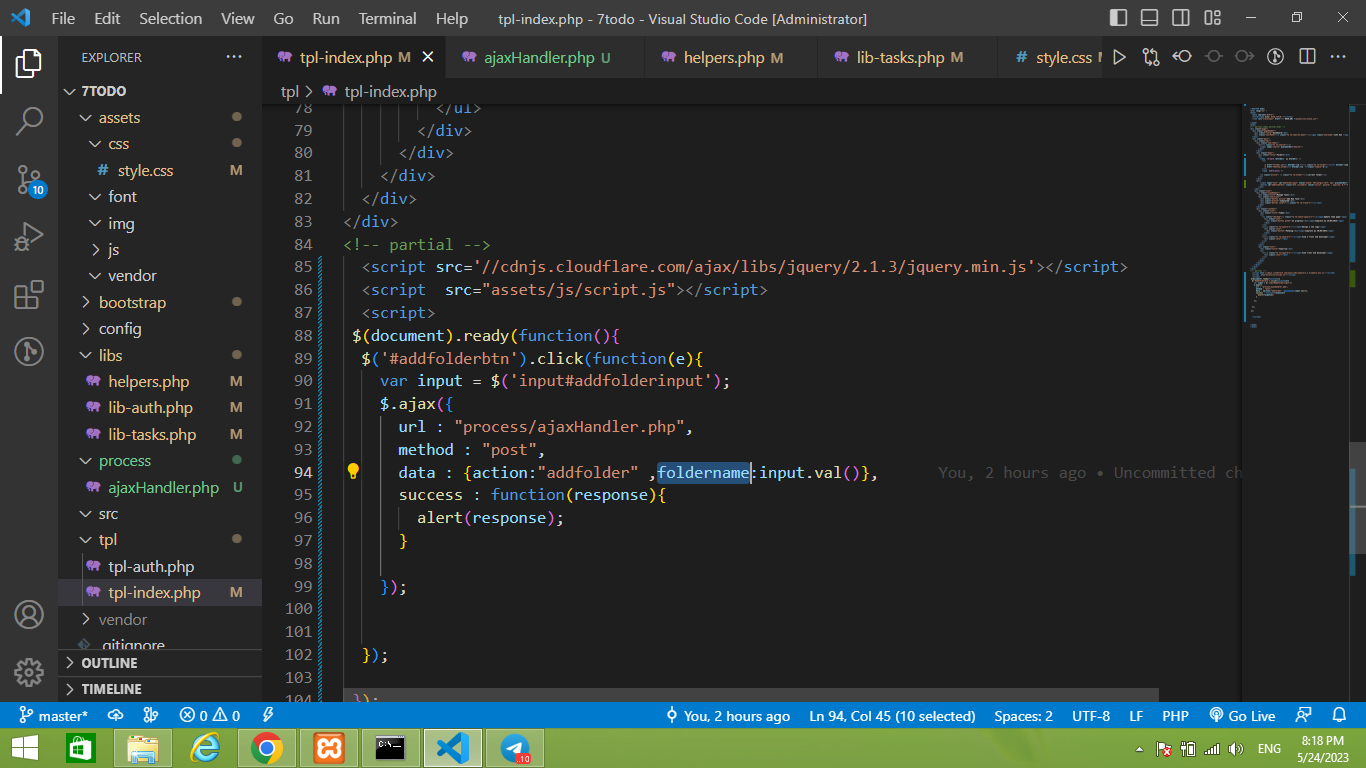
Task: Open the notifications bell
Action: 1339,715
